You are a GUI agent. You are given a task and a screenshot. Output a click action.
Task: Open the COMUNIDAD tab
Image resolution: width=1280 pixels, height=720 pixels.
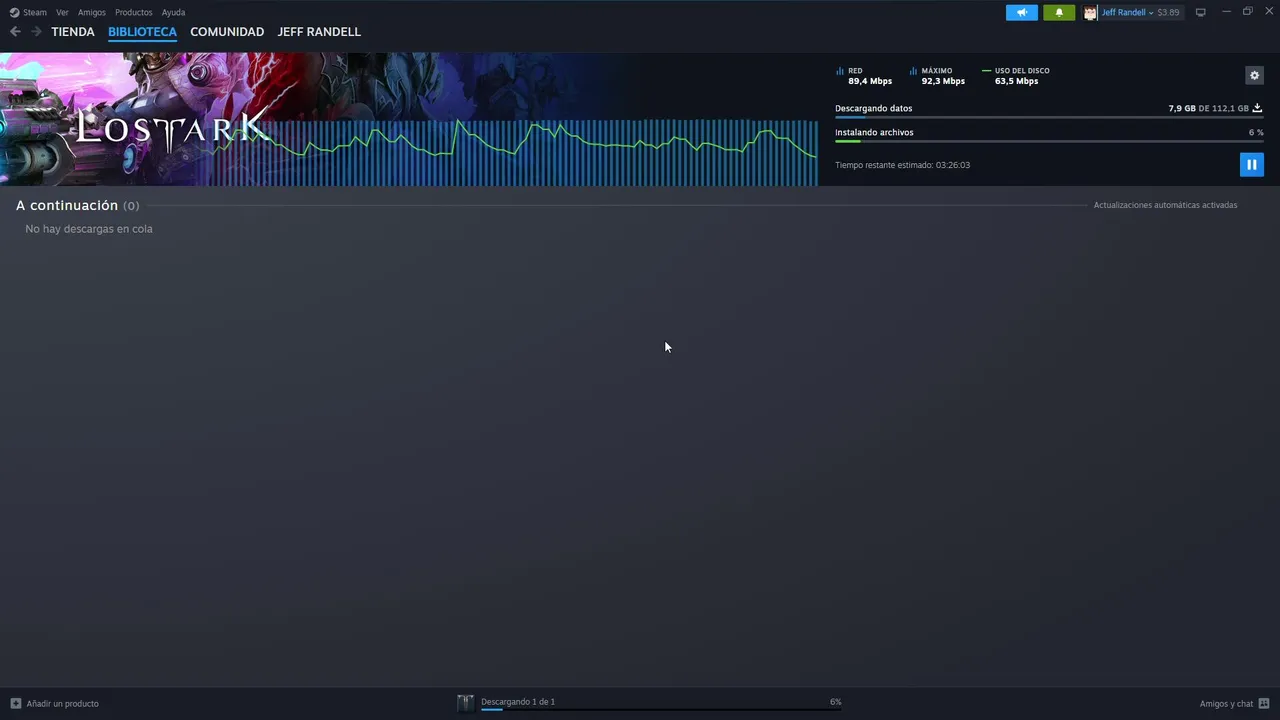227,32
